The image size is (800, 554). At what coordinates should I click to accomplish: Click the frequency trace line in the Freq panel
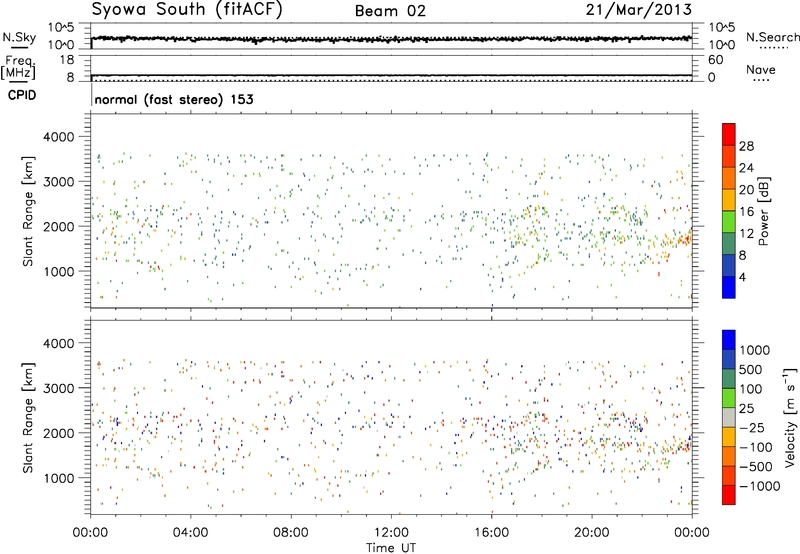tap(391, 75)
